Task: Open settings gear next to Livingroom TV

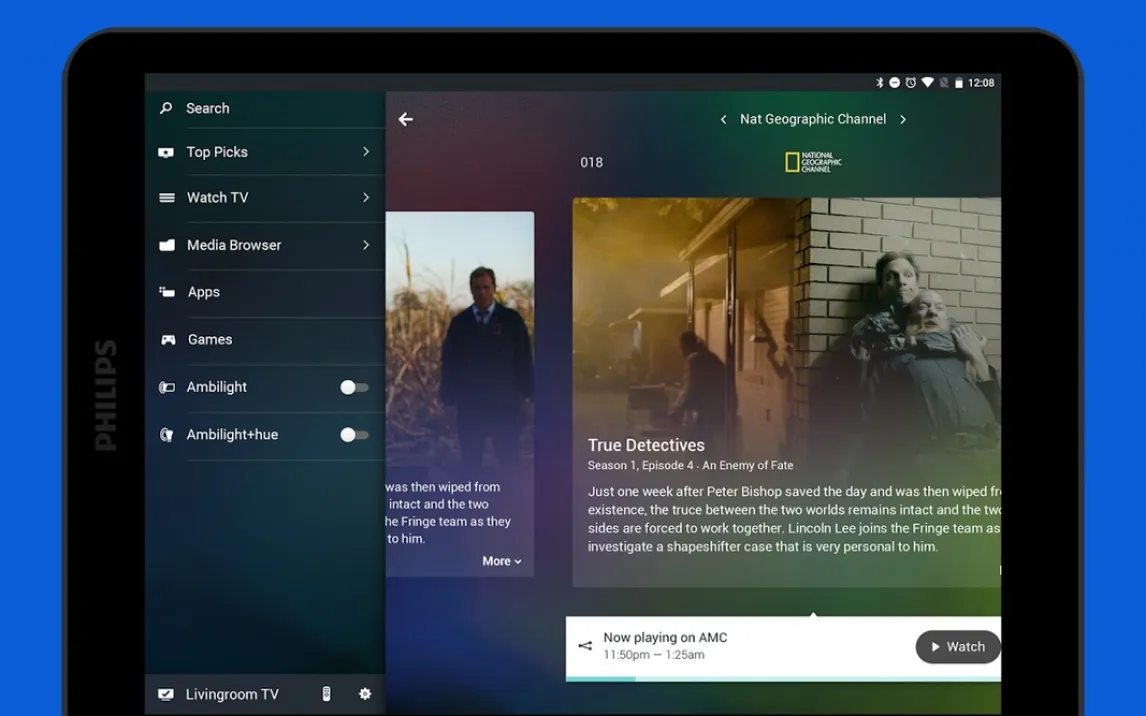Action: (365, 694)
